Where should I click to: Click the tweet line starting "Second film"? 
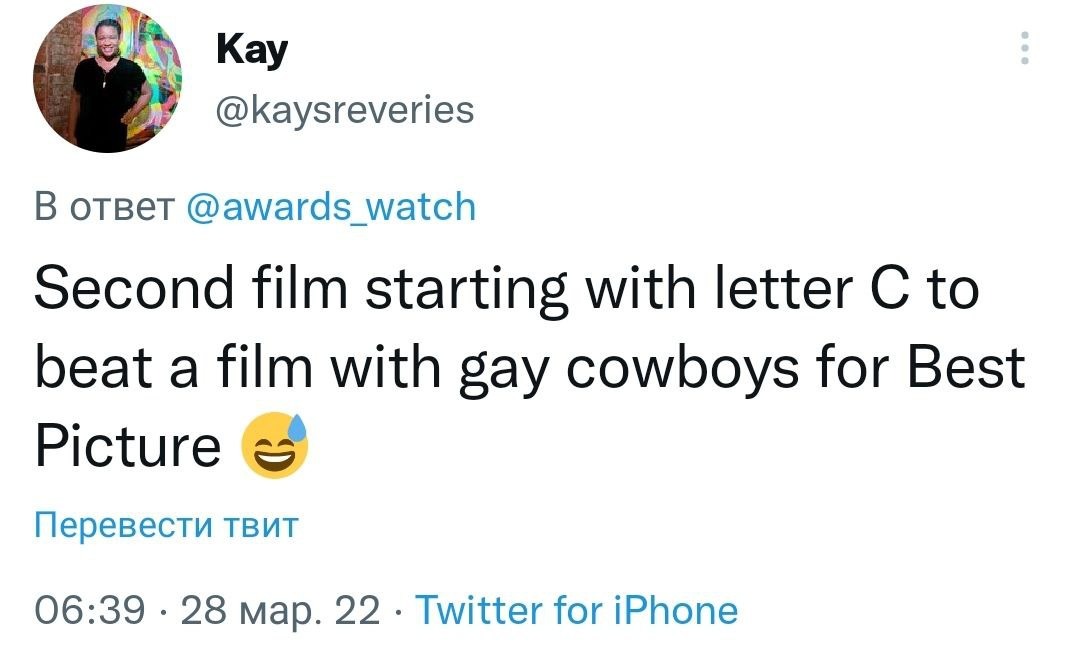(x=506, y=288)
